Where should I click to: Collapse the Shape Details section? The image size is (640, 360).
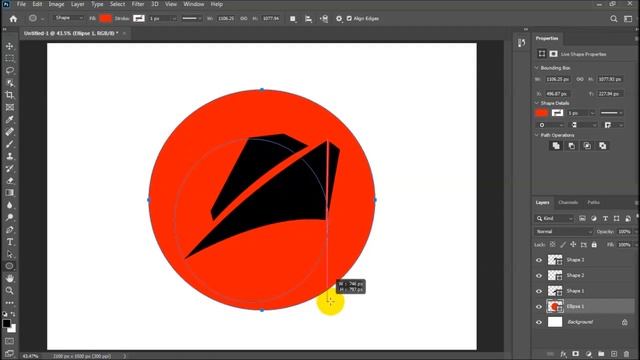[x=537, y=103]
